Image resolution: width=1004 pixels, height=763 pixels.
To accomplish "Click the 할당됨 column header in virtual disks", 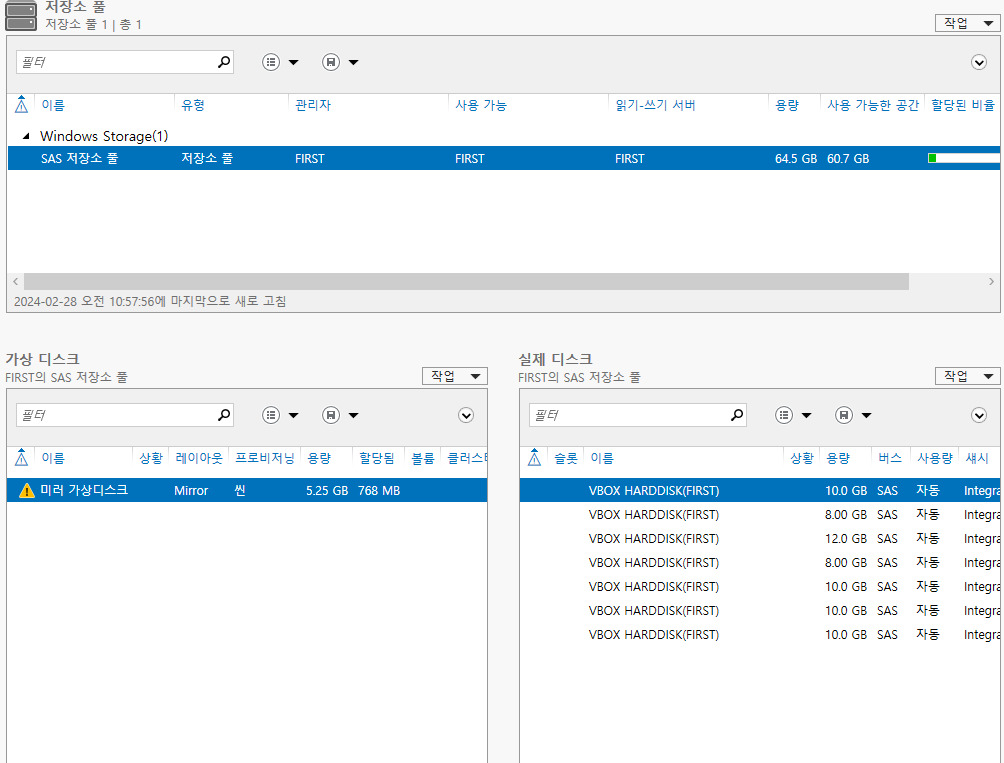I will [x=376, y=458].
